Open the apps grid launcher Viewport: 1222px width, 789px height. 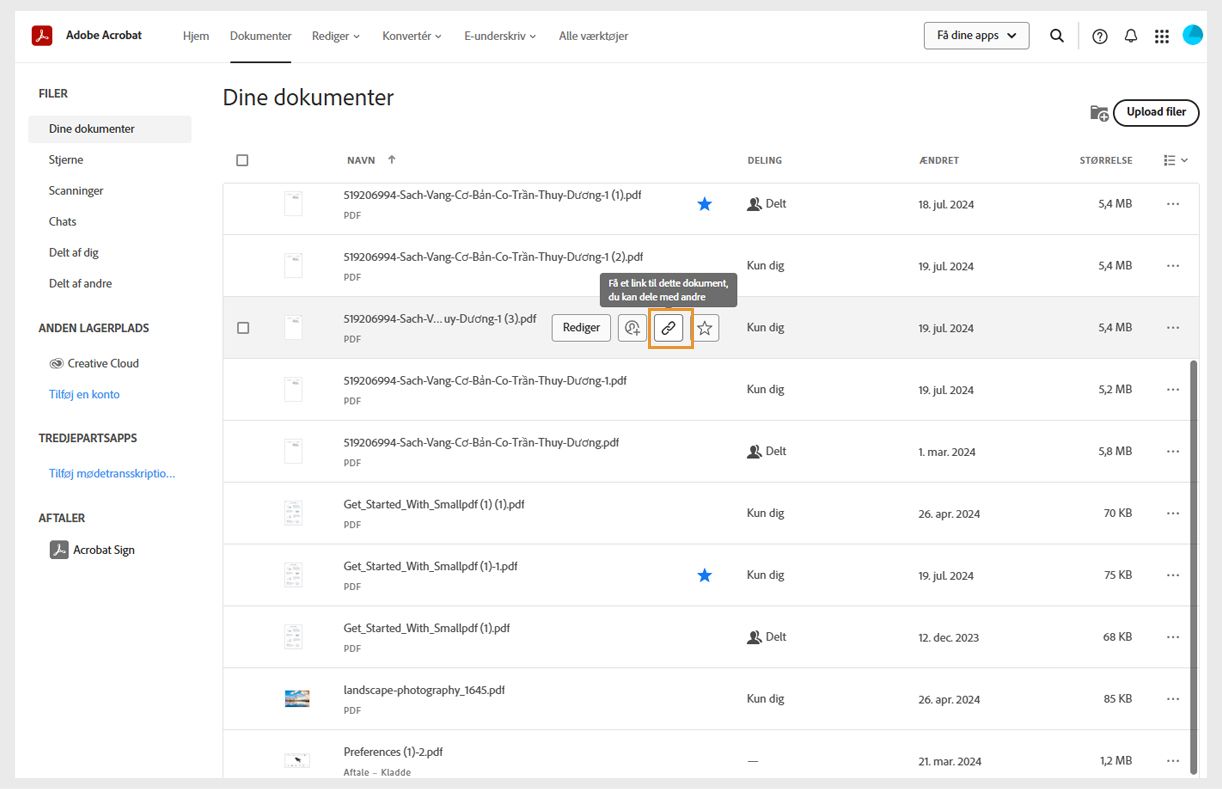pos(1162,36)
